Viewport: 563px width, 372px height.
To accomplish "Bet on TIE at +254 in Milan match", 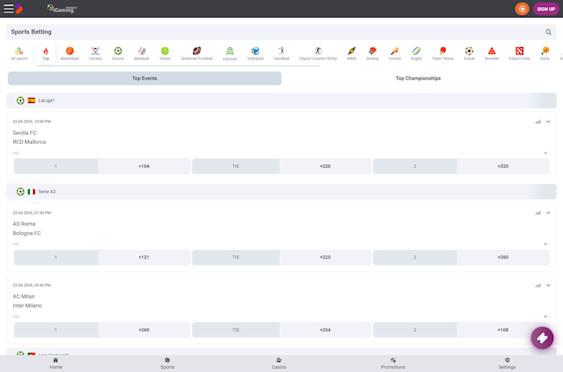I will [281, 330].
